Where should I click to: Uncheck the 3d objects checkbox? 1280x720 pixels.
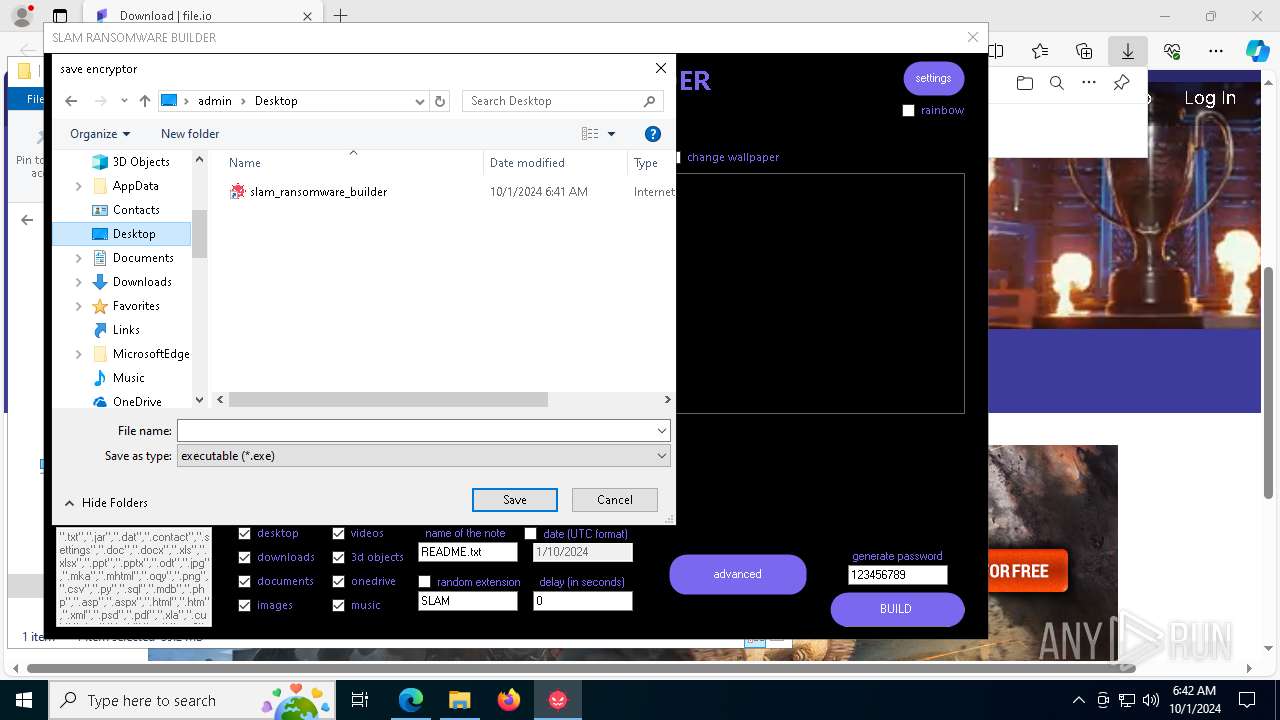(x=338, y=558)
